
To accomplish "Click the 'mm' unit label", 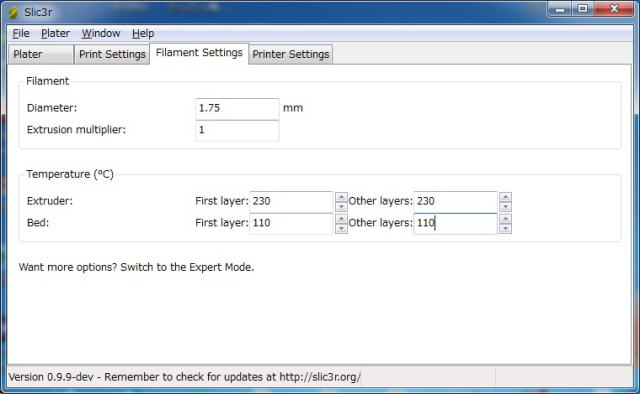I will (293, 108).
